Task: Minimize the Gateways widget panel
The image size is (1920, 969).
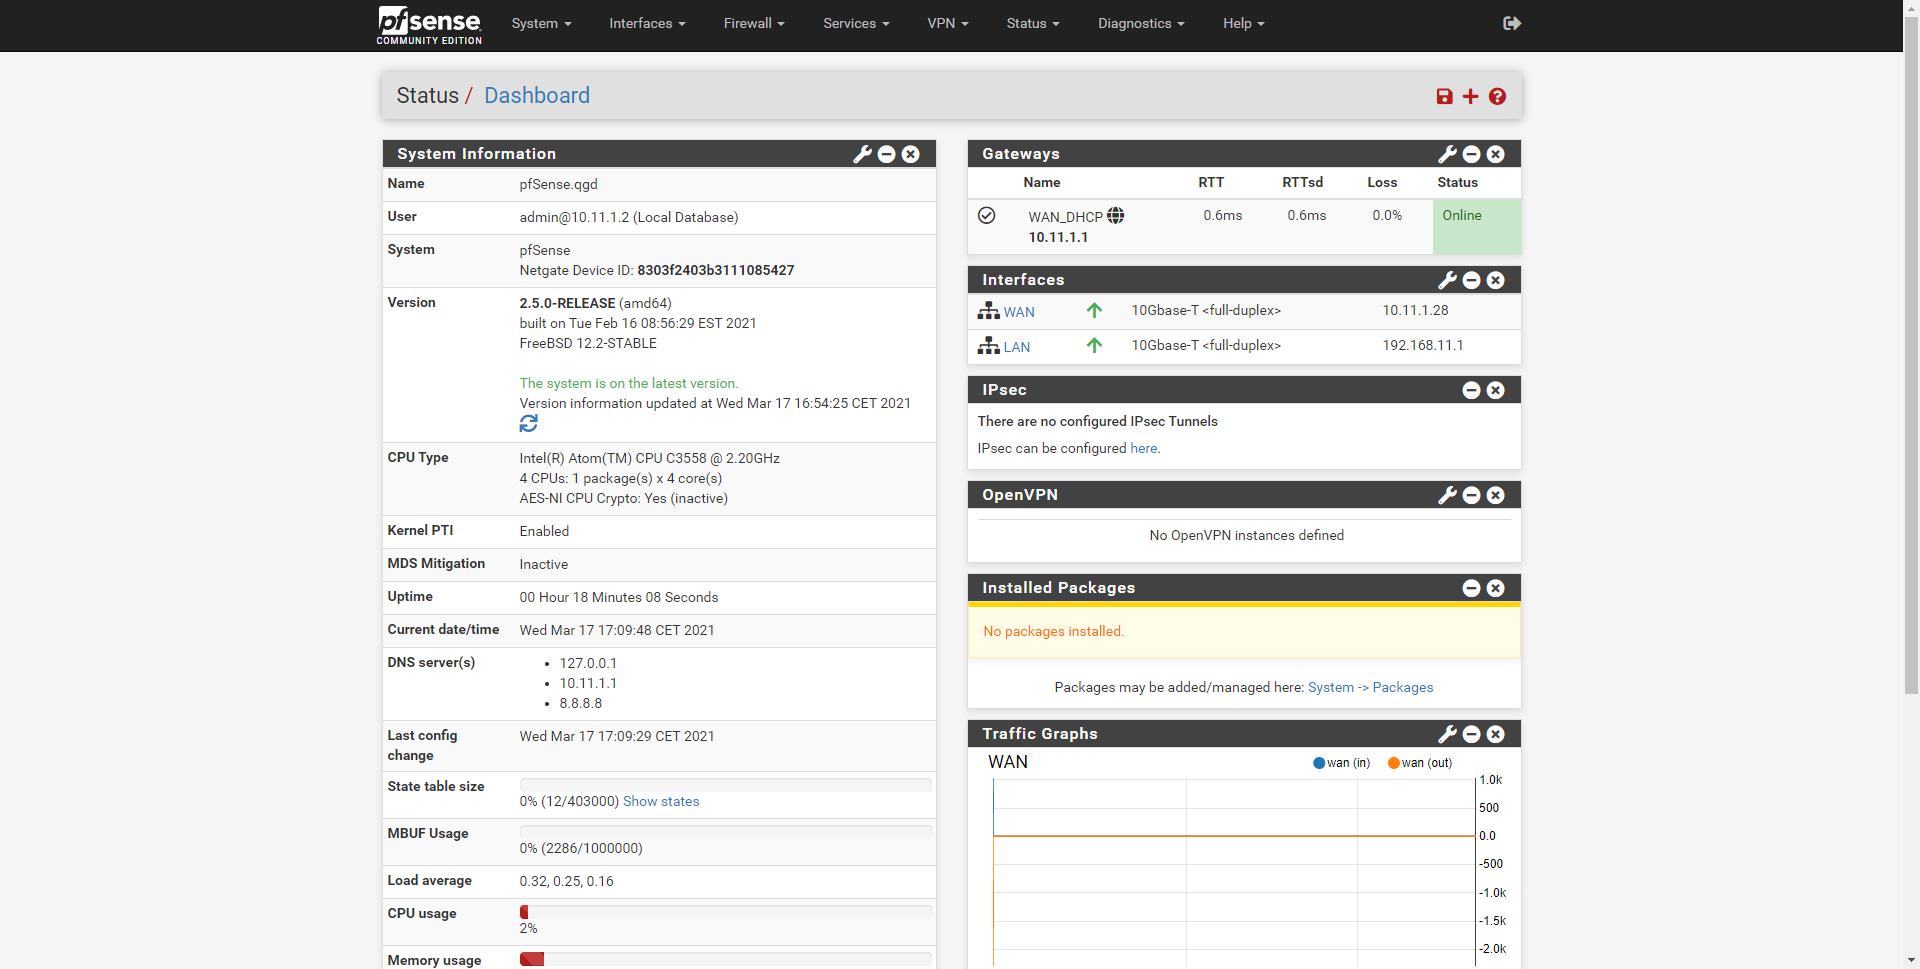Action: (x=1472, y=154)
